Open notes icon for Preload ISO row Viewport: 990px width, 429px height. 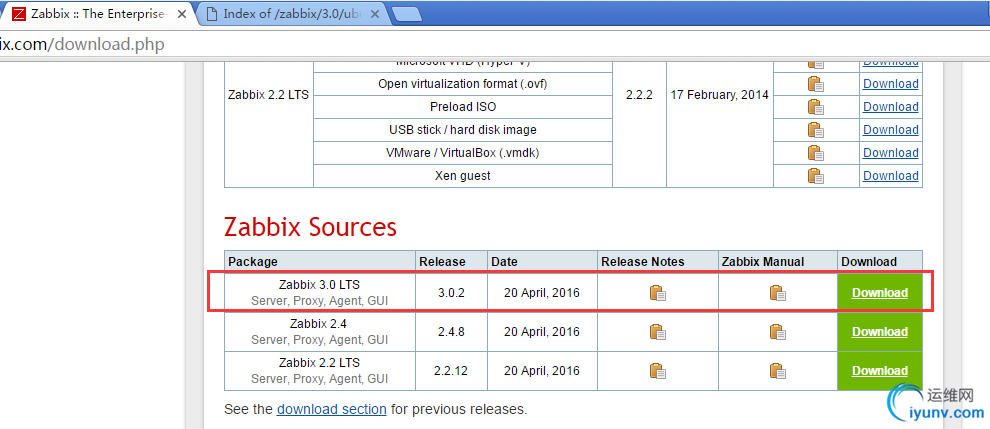816,107
